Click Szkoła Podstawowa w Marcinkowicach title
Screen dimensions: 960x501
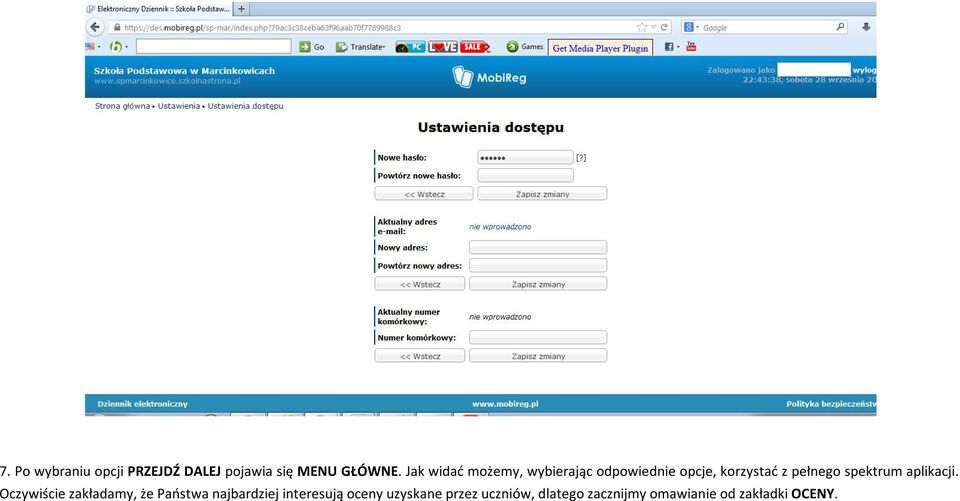[x=184, y=70]
